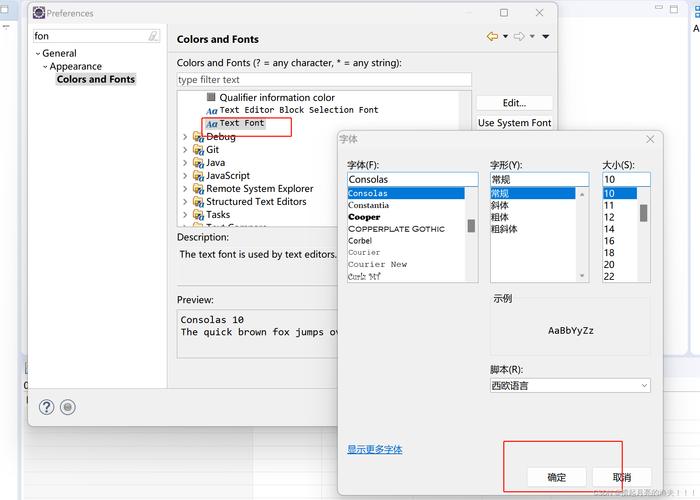Click the 确定 button in font dialog
Image resolution: width=700 pixels, height=500 pixels.
[556, 477]
